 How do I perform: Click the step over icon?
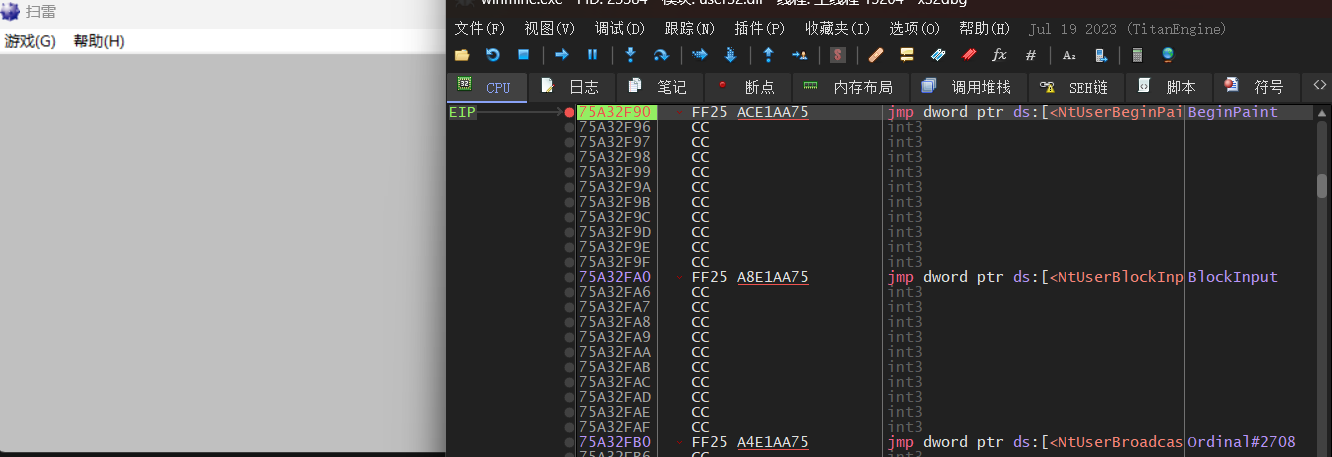point(660,55)
